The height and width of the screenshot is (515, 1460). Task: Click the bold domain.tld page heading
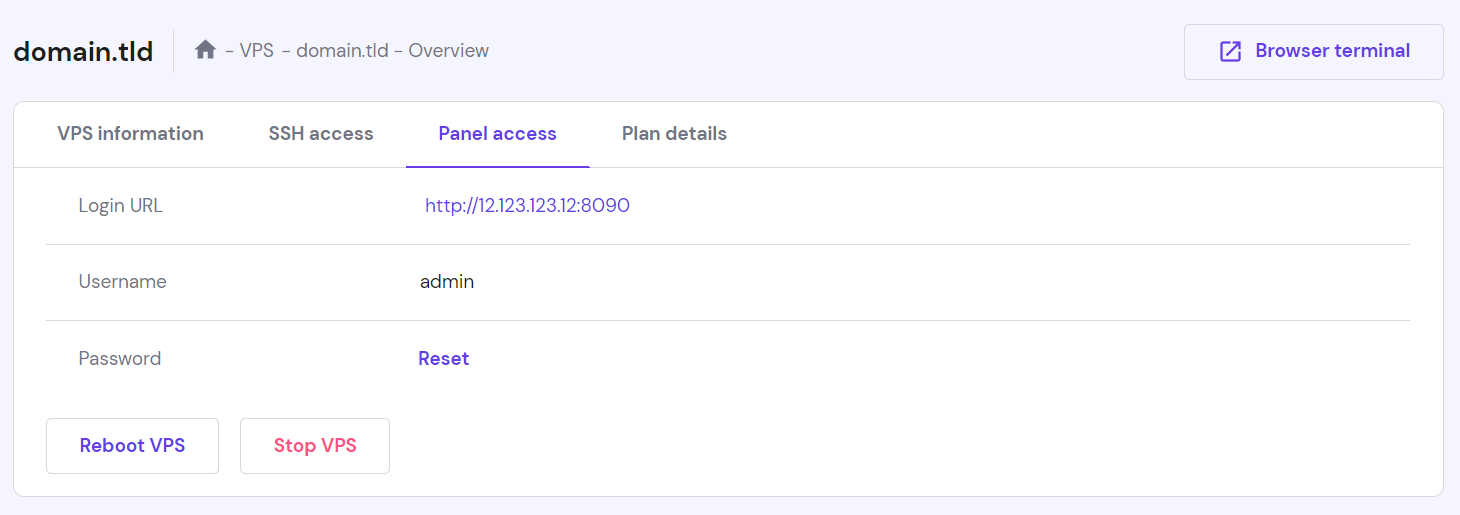83,52
